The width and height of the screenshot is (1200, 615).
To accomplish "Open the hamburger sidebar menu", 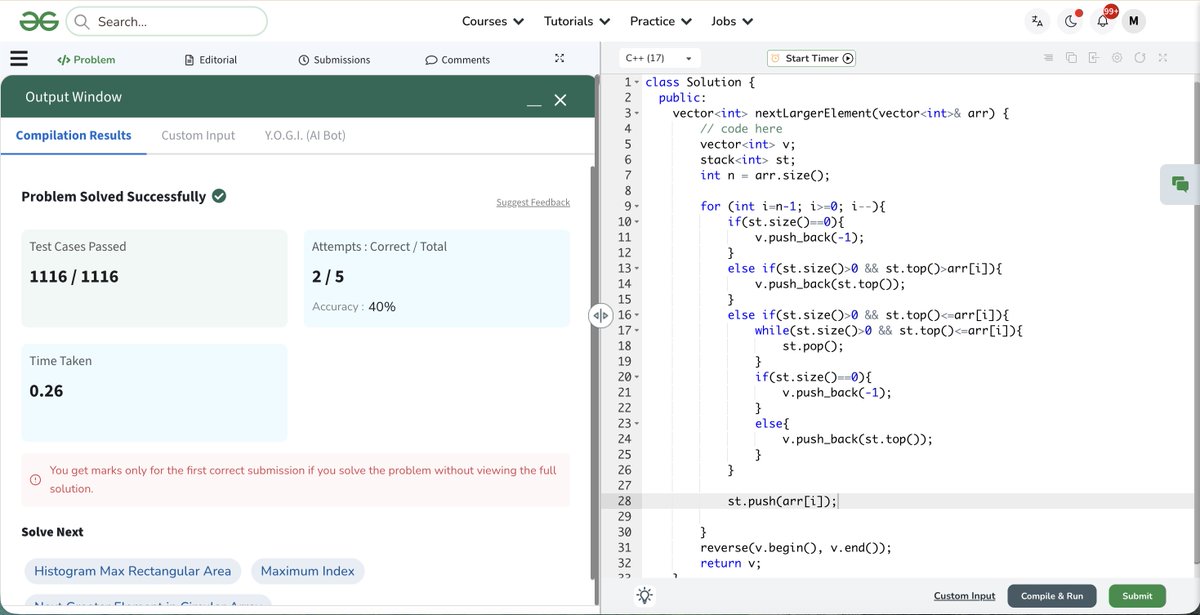I will tap(19, 59).
